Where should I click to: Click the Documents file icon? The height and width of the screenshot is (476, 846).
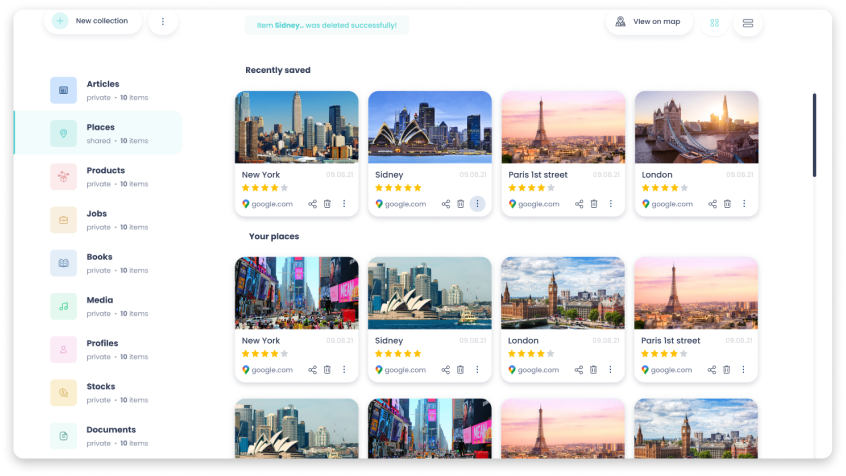click(64, 436)
